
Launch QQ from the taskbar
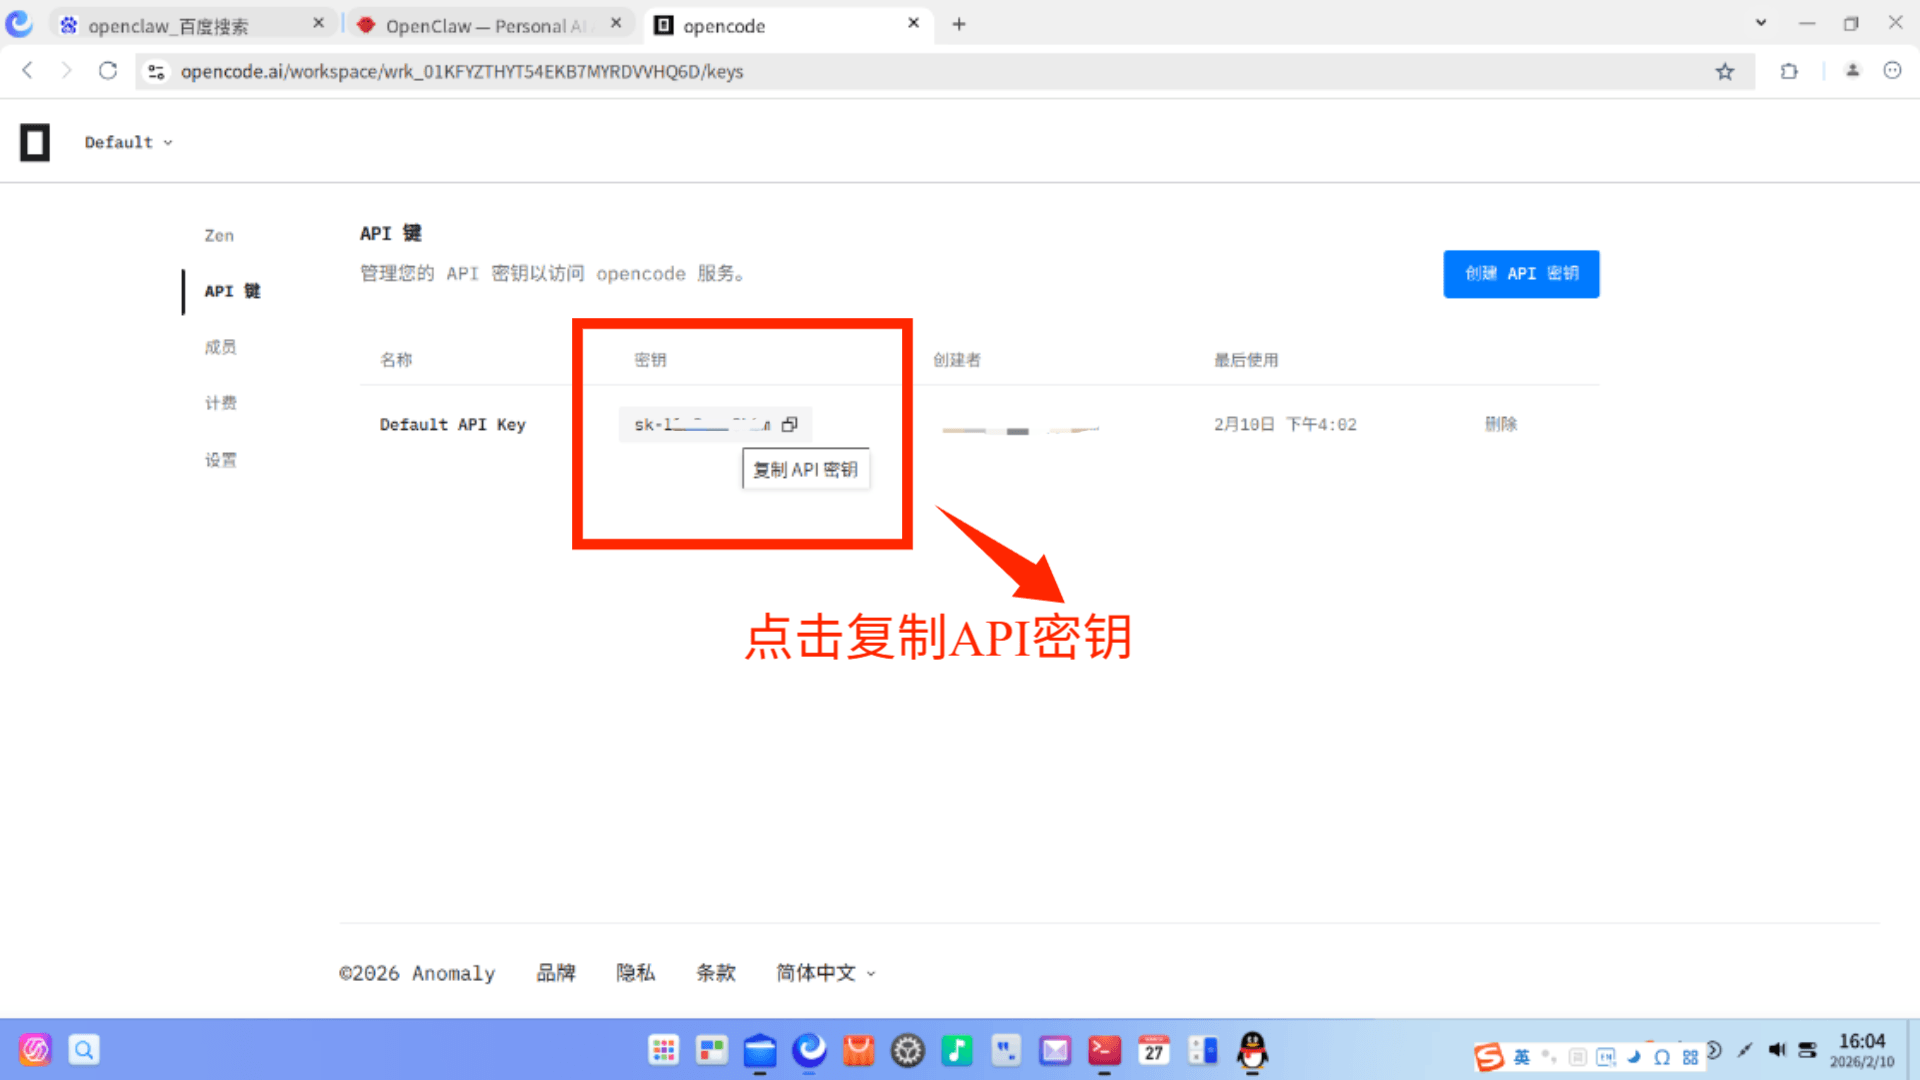pyautogui.click(x=1253, y=1051)
